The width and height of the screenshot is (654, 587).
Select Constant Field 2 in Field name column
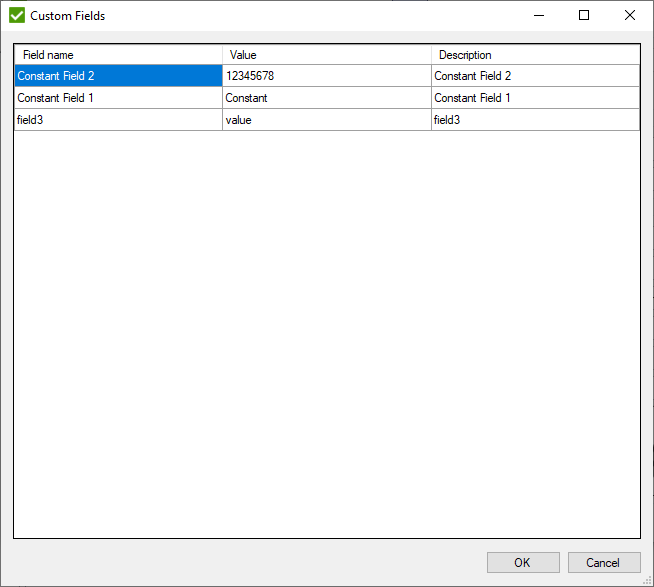[x=118, y=76]
